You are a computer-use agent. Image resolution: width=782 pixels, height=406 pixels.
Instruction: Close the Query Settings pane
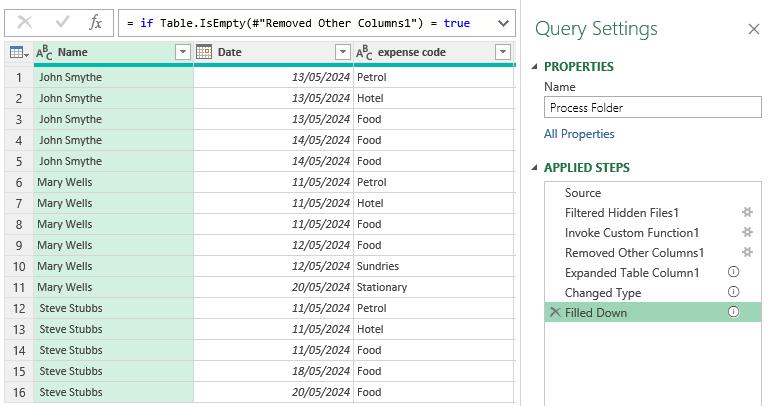(754, 29)
